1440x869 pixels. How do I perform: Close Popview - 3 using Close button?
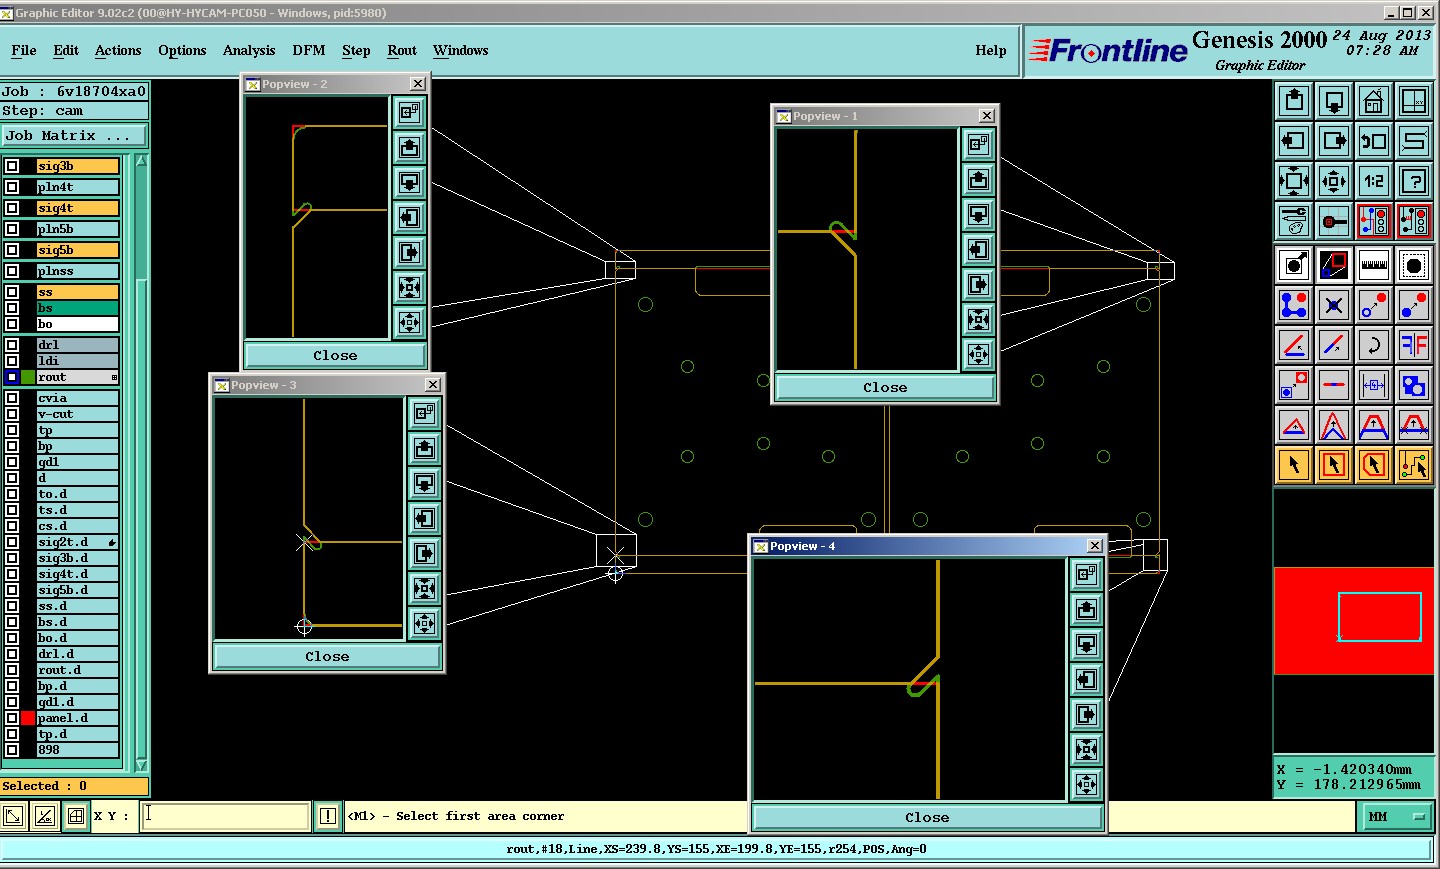coord(327,656)
